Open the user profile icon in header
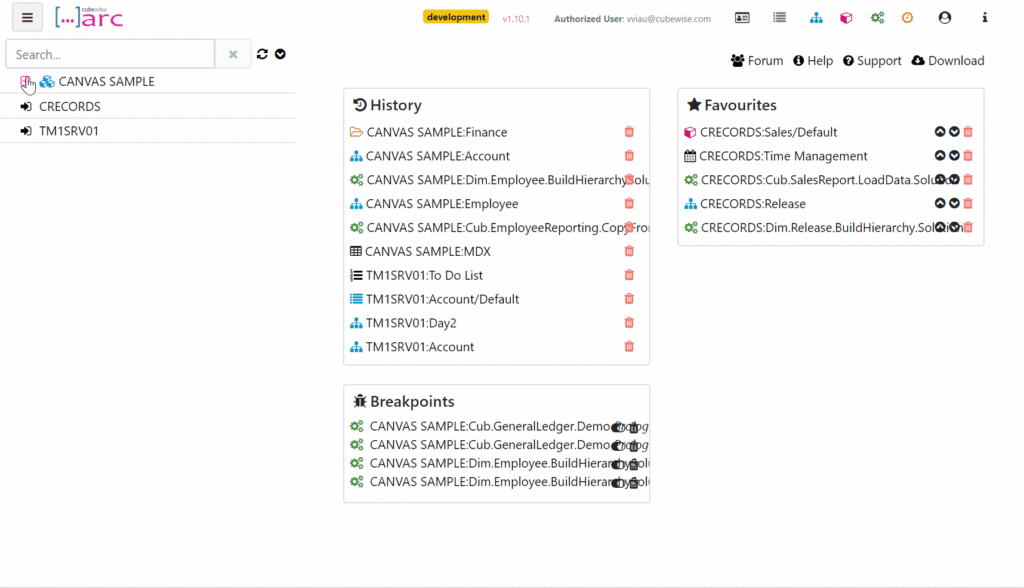This screenshot has width=1024, height=588. pyautogui.click(x=945, y=18)
